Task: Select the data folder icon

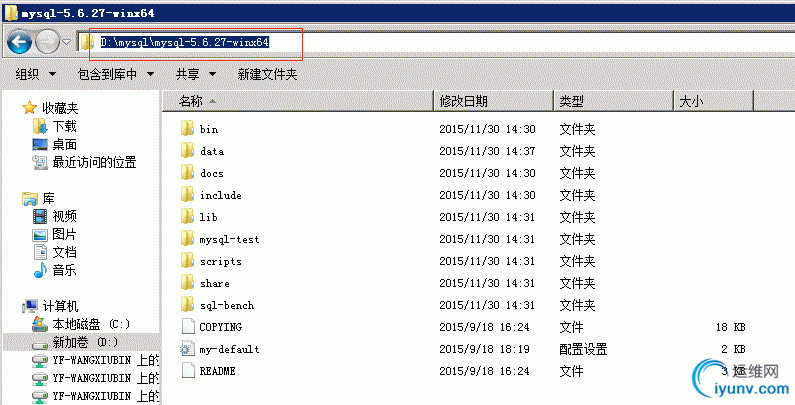Action: tap(188, 151)
